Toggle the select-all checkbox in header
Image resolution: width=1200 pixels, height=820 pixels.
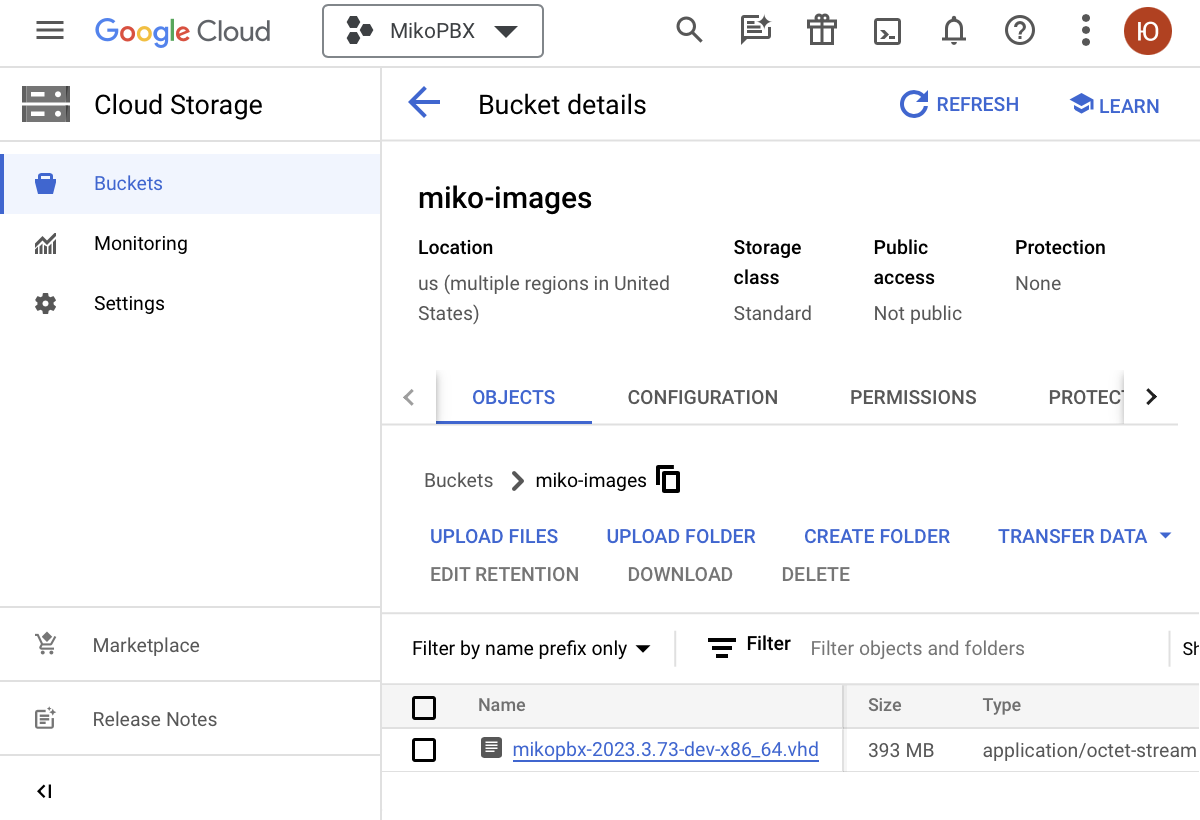424,708
